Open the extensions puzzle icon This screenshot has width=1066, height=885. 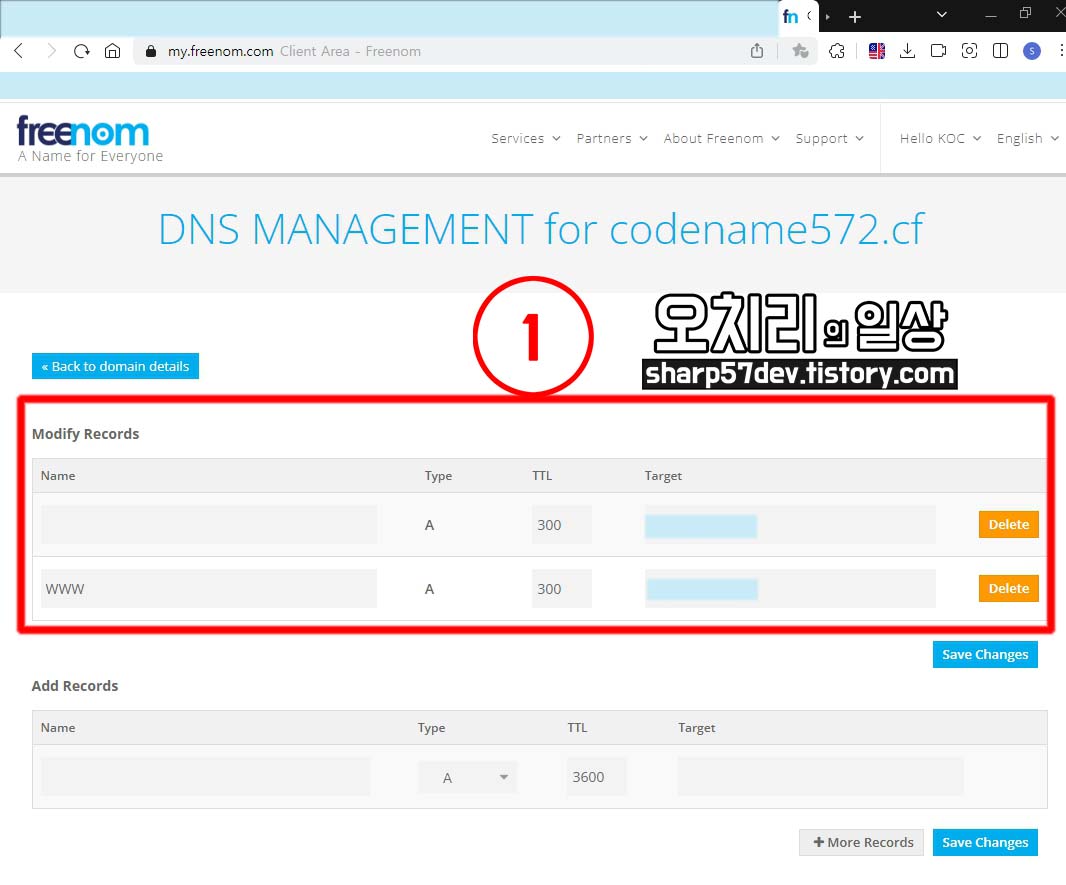837,51
